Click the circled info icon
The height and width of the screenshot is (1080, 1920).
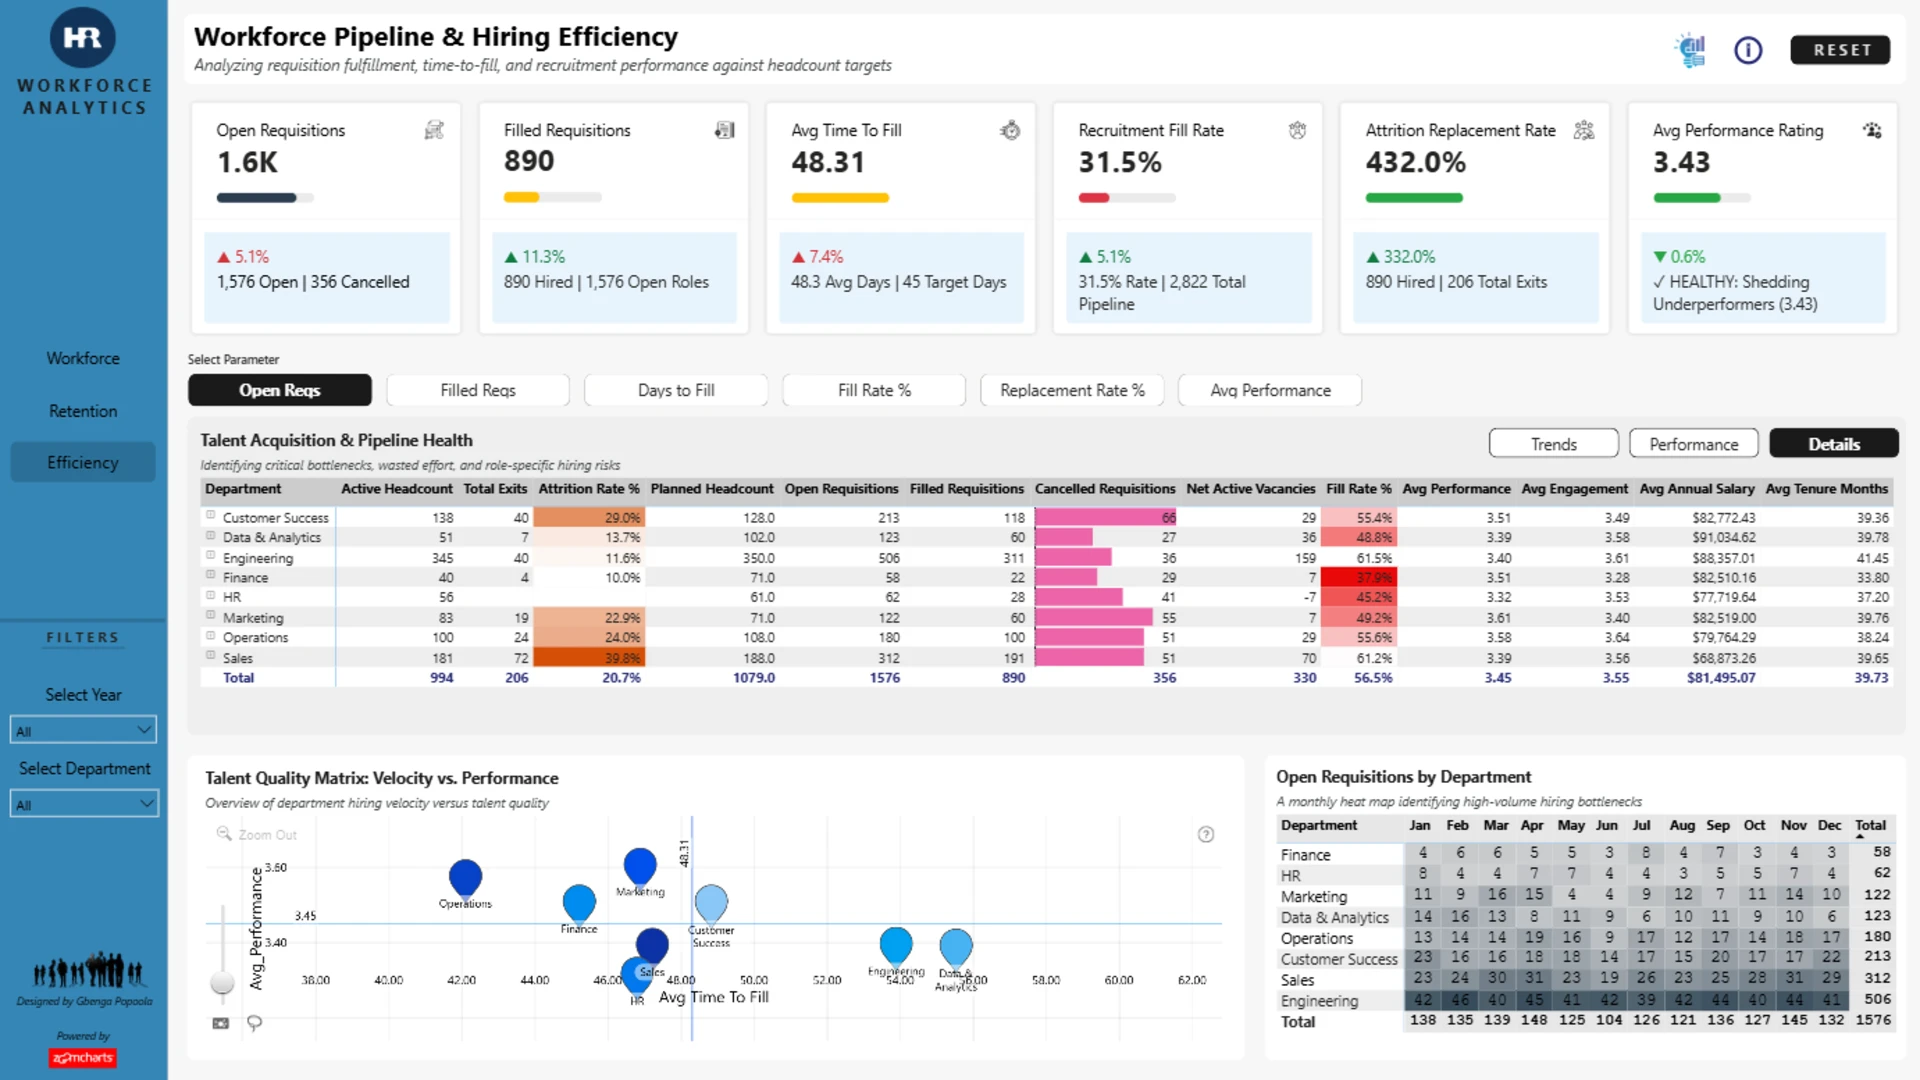1748,50
